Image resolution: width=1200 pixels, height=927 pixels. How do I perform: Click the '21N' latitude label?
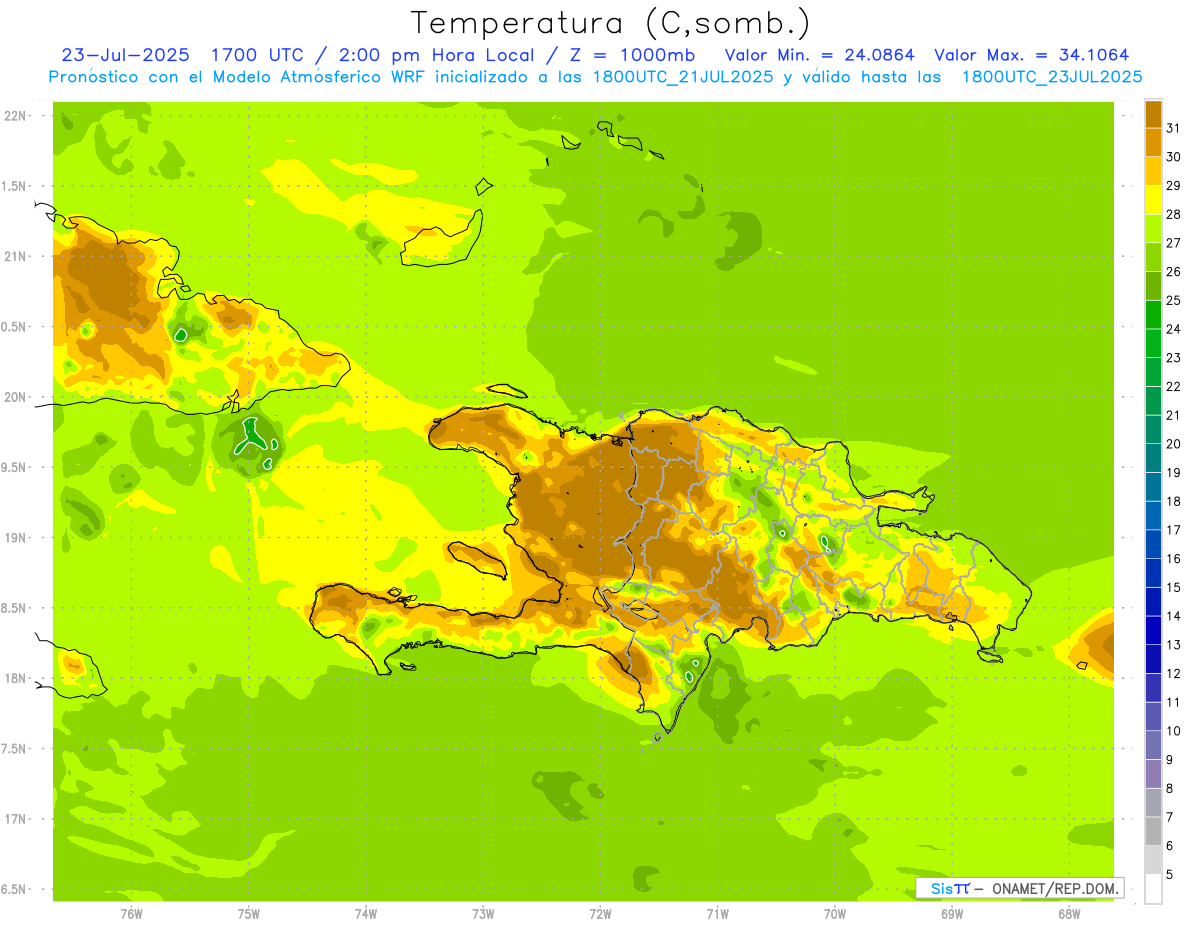coord(14,257)
